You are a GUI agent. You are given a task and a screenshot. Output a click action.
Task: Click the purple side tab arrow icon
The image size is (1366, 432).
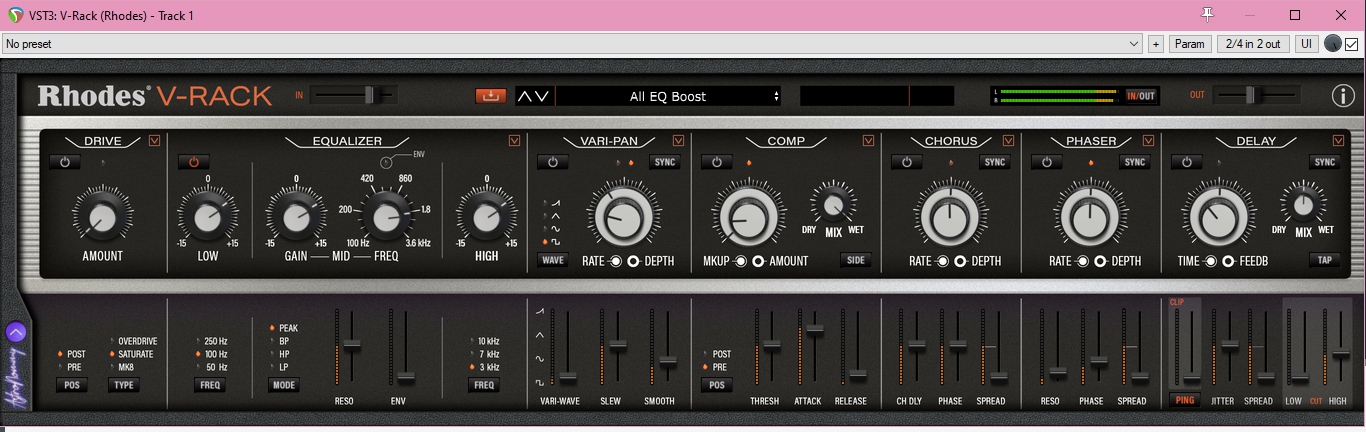click(16, 333)
